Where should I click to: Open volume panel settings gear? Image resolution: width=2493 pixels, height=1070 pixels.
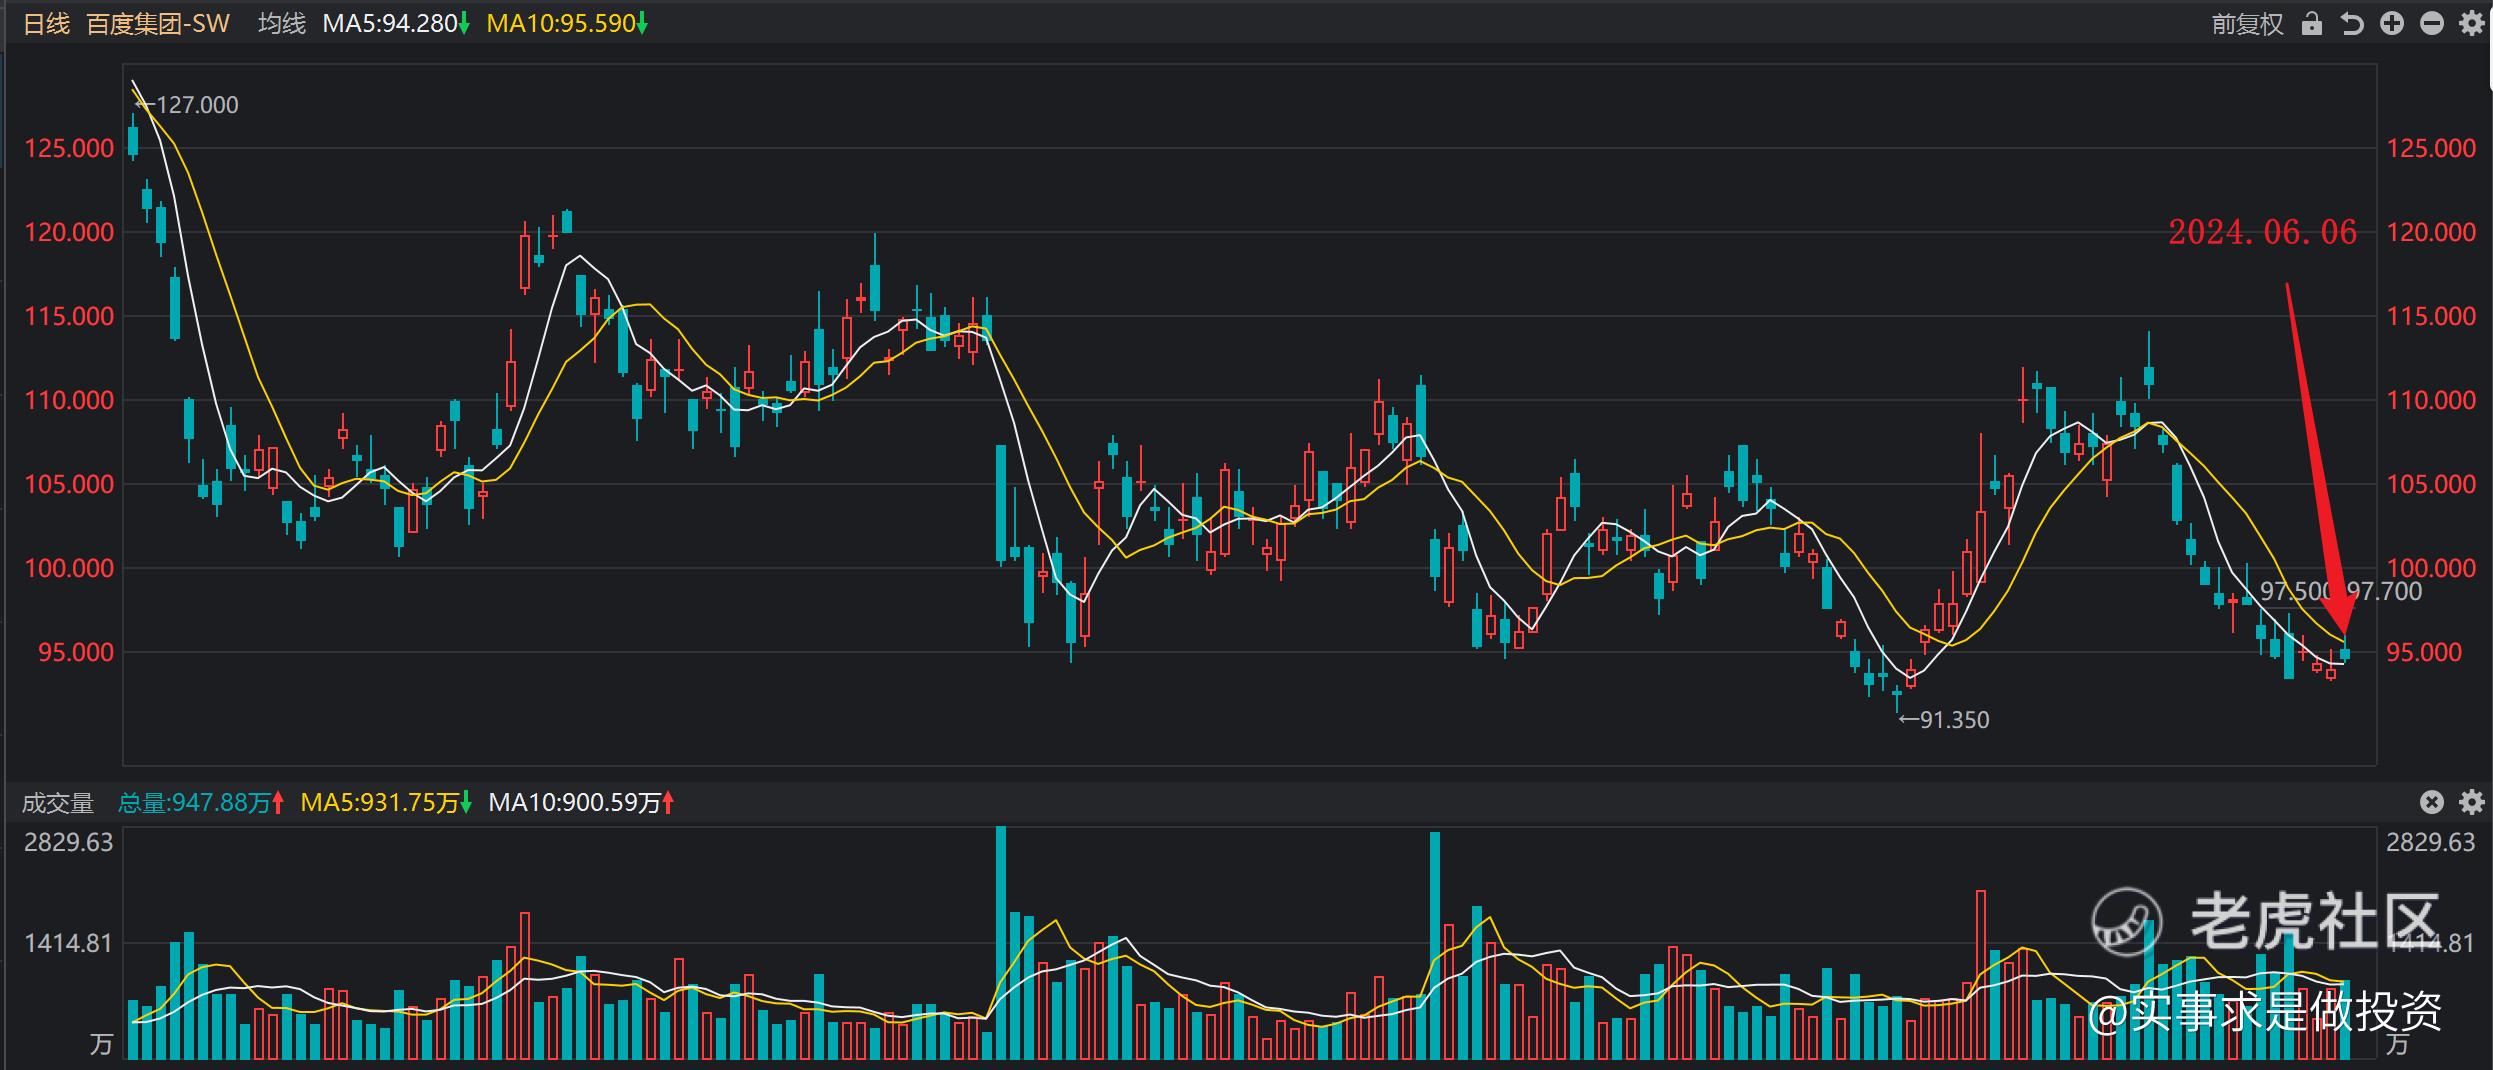pos(2471,802)
